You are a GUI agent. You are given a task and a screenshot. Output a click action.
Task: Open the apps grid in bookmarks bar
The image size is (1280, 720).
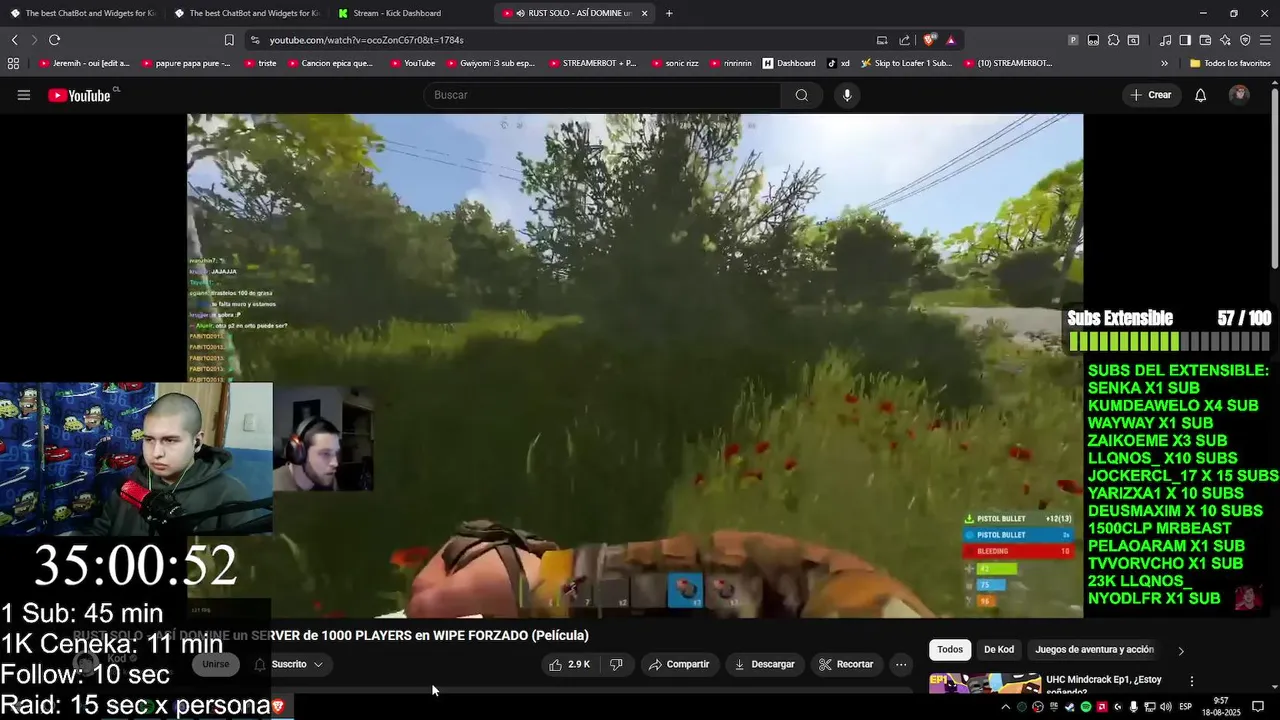(x=13, y=63)
